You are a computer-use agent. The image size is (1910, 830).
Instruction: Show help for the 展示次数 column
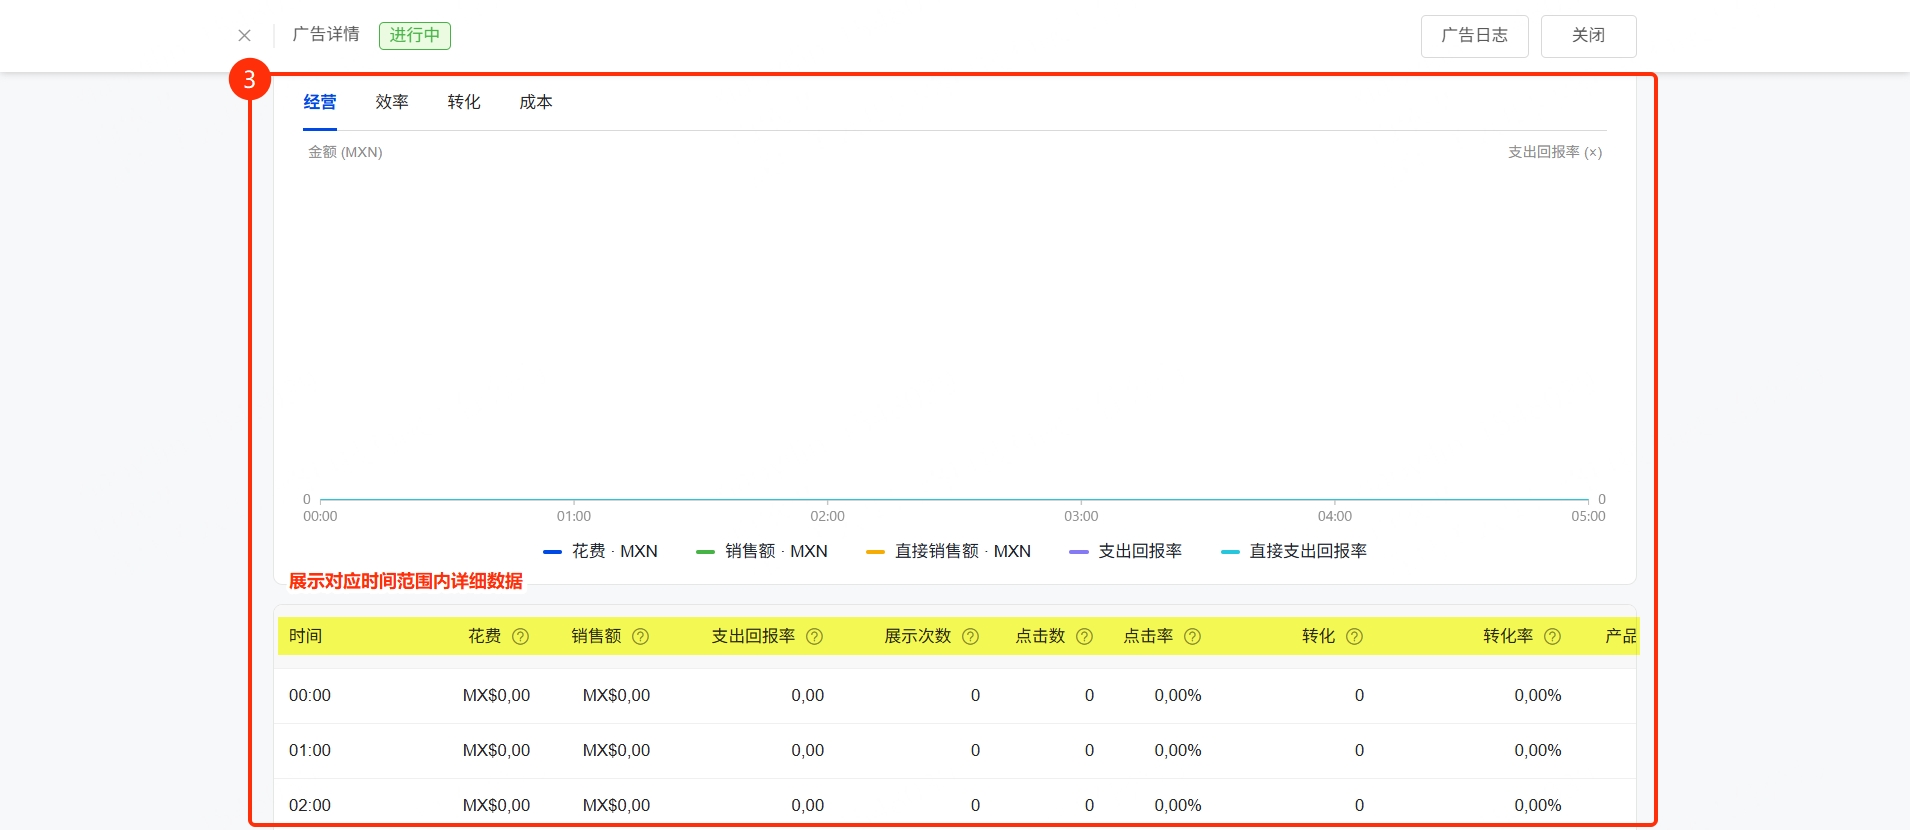click(970, 636)
